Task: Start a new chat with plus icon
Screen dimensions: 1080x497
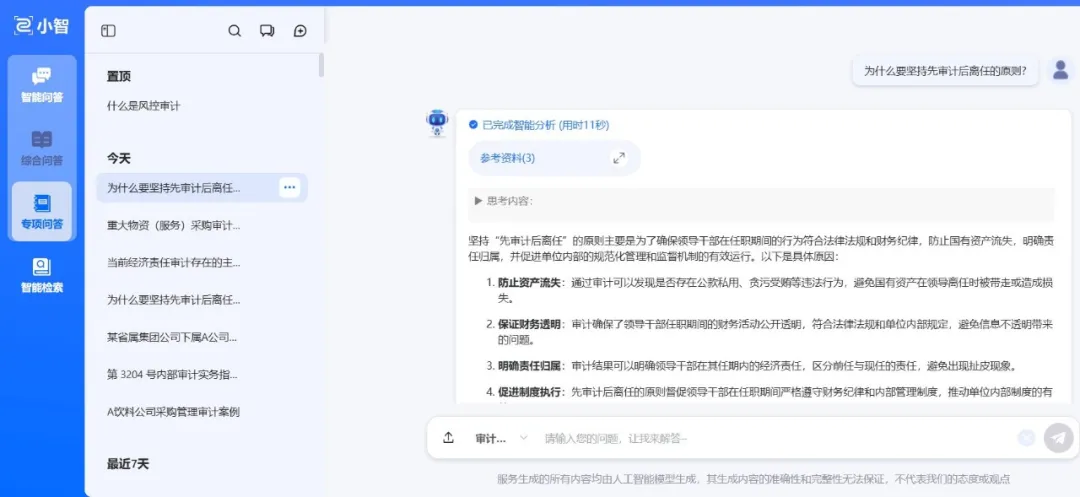Action: [300, 31]
